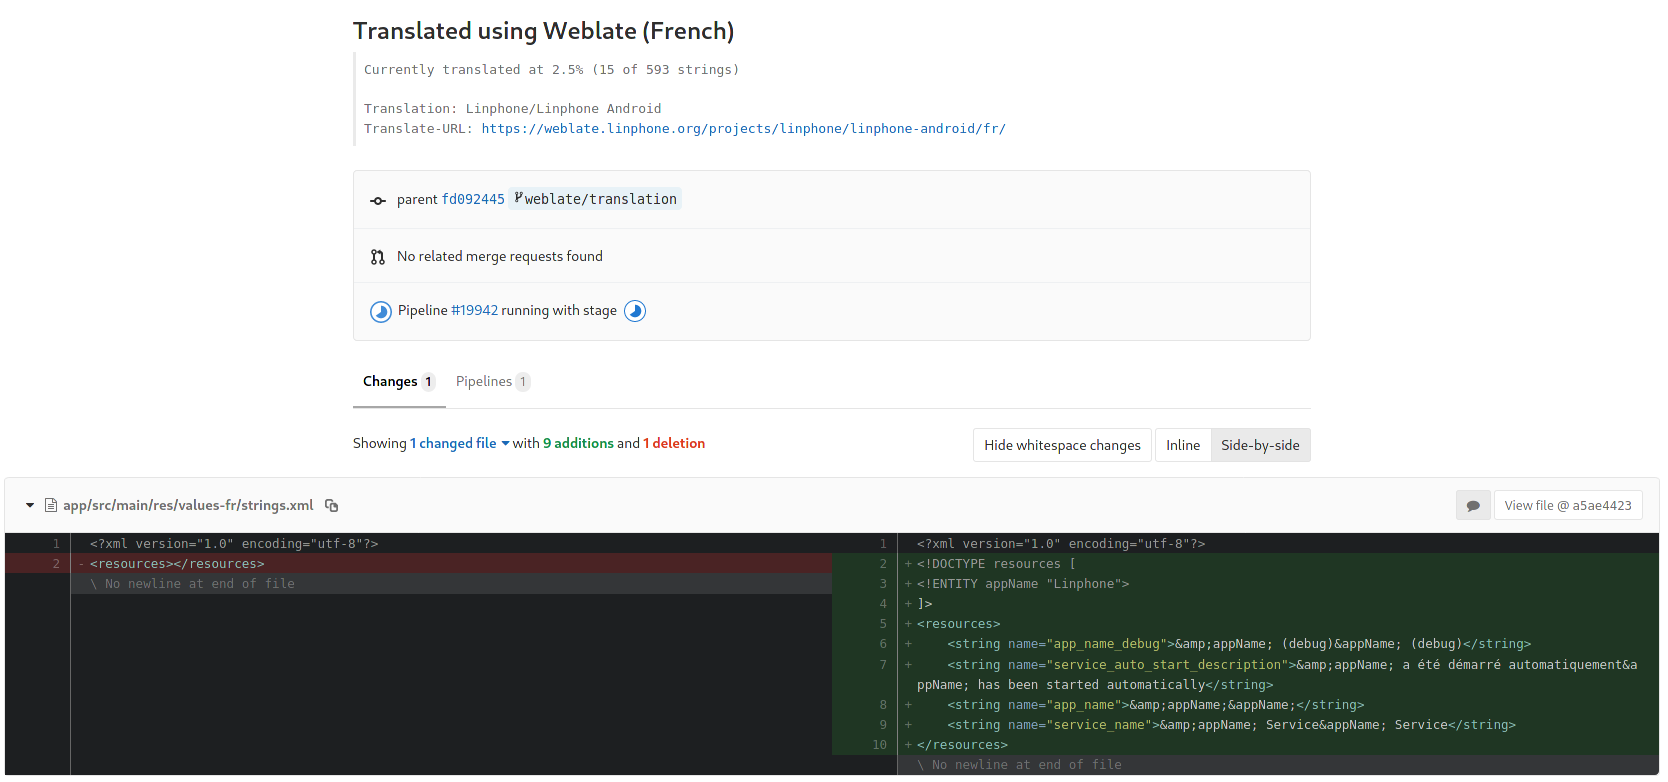1668x782 pixels.
Task: Click new line number 10 in diff
Action: point(880,745)
